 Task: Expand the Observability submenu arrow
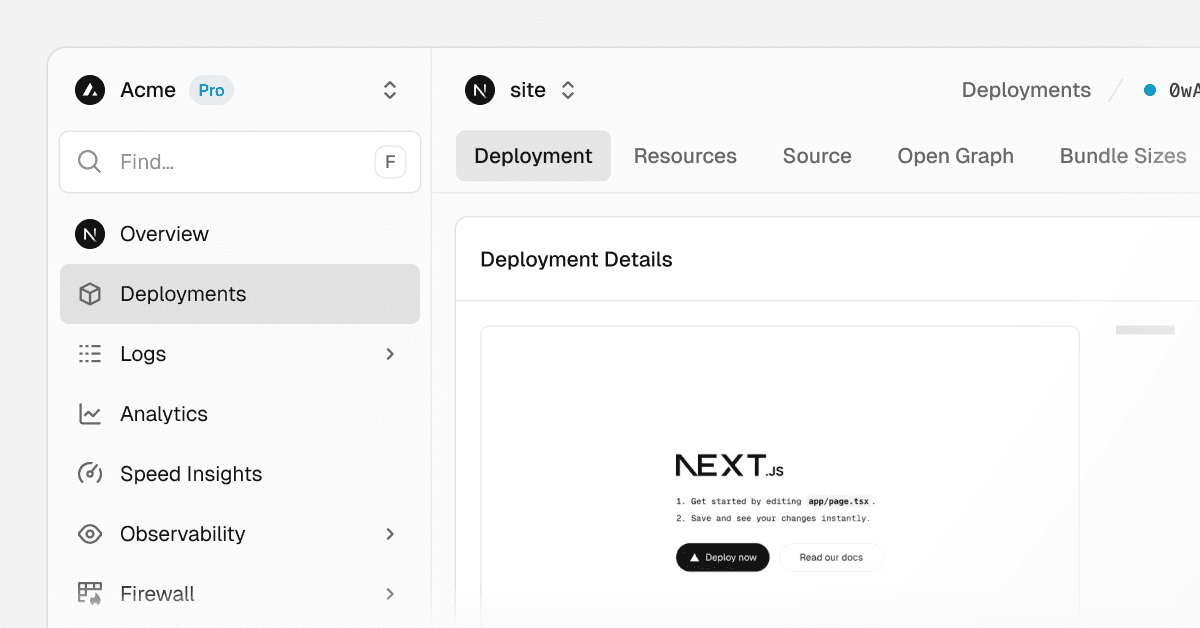click(390, 534)
